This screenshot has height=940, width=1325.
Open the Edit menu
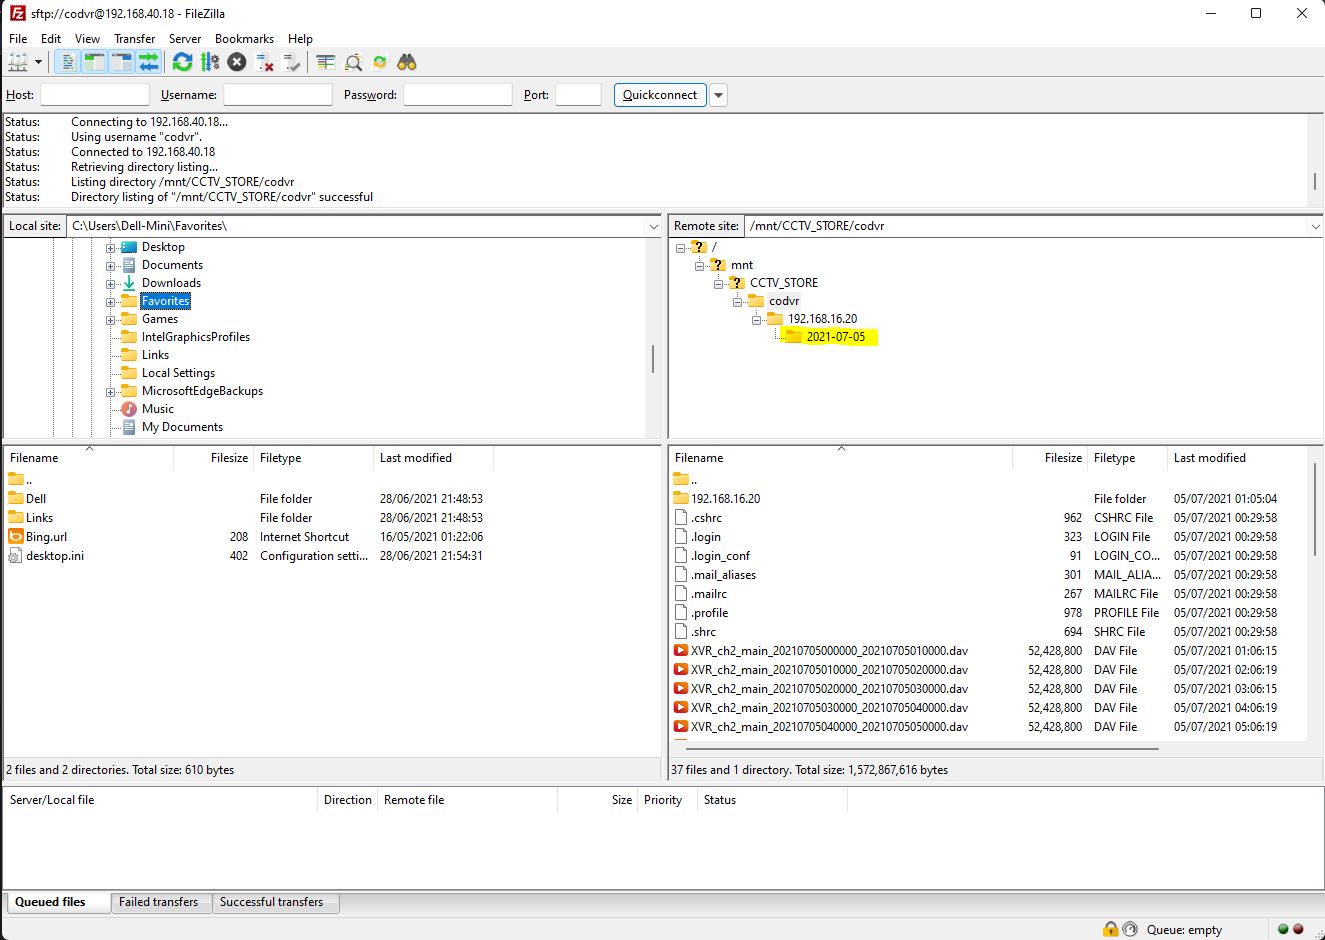[x=51, y=38]
